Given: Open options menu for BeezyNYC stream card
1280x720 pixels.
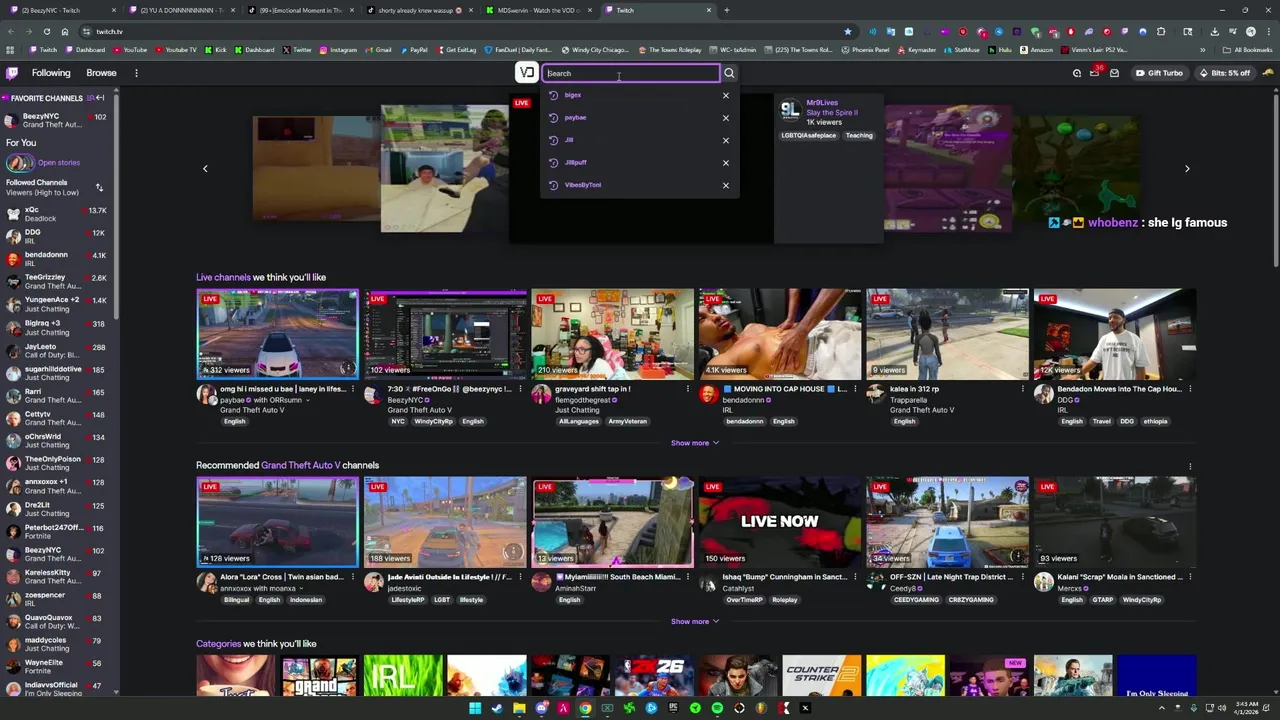Looking at the screenshot, I should click(520, 389).
